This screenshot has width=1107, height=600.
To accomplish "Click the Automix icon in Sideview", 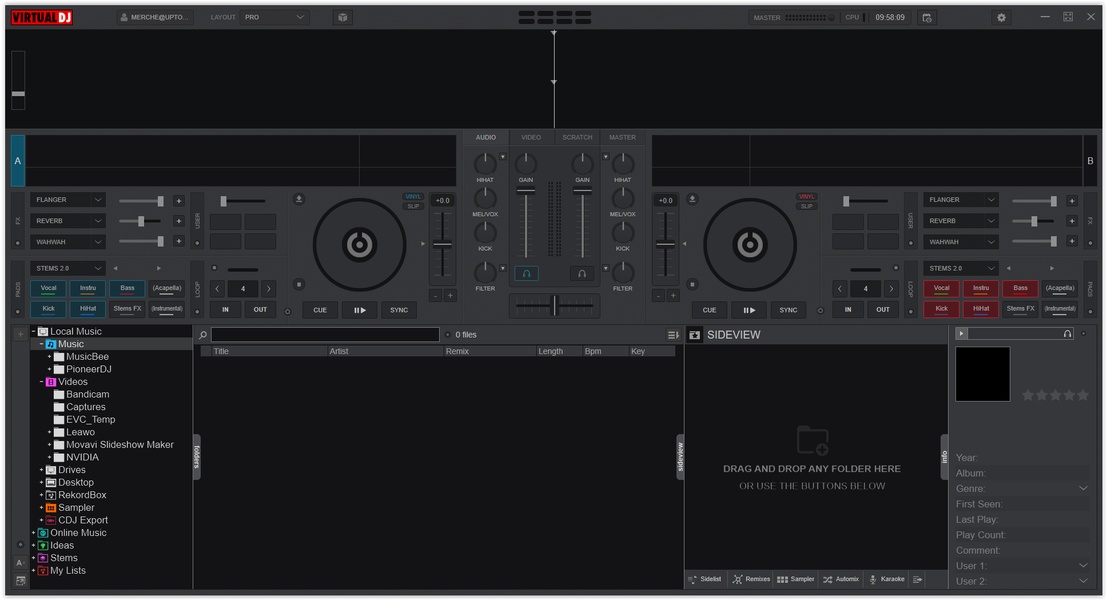I will [841, 579].
